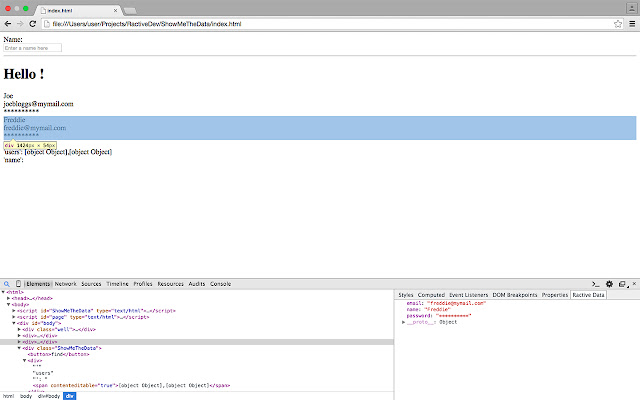Select the span contenteditable line
This screenshot has height=400, width=640.
(131, 385)
